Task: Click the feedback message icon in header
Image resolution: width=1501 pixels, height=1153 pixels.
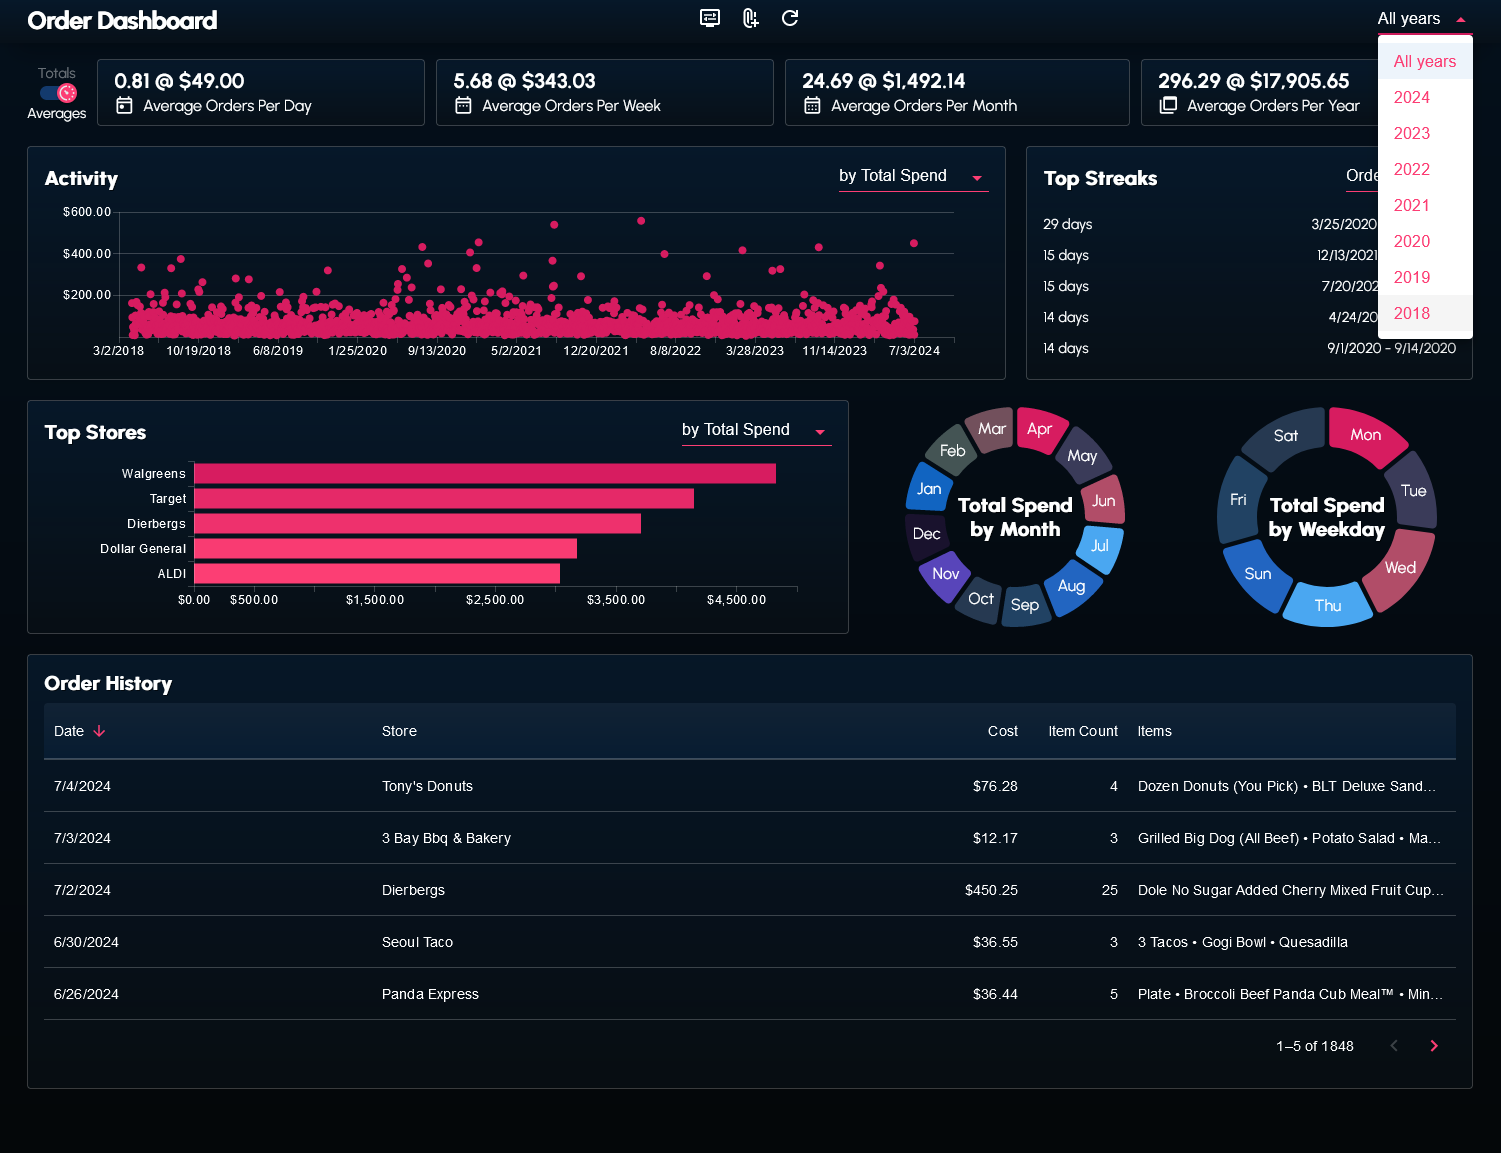Action: 710,18
